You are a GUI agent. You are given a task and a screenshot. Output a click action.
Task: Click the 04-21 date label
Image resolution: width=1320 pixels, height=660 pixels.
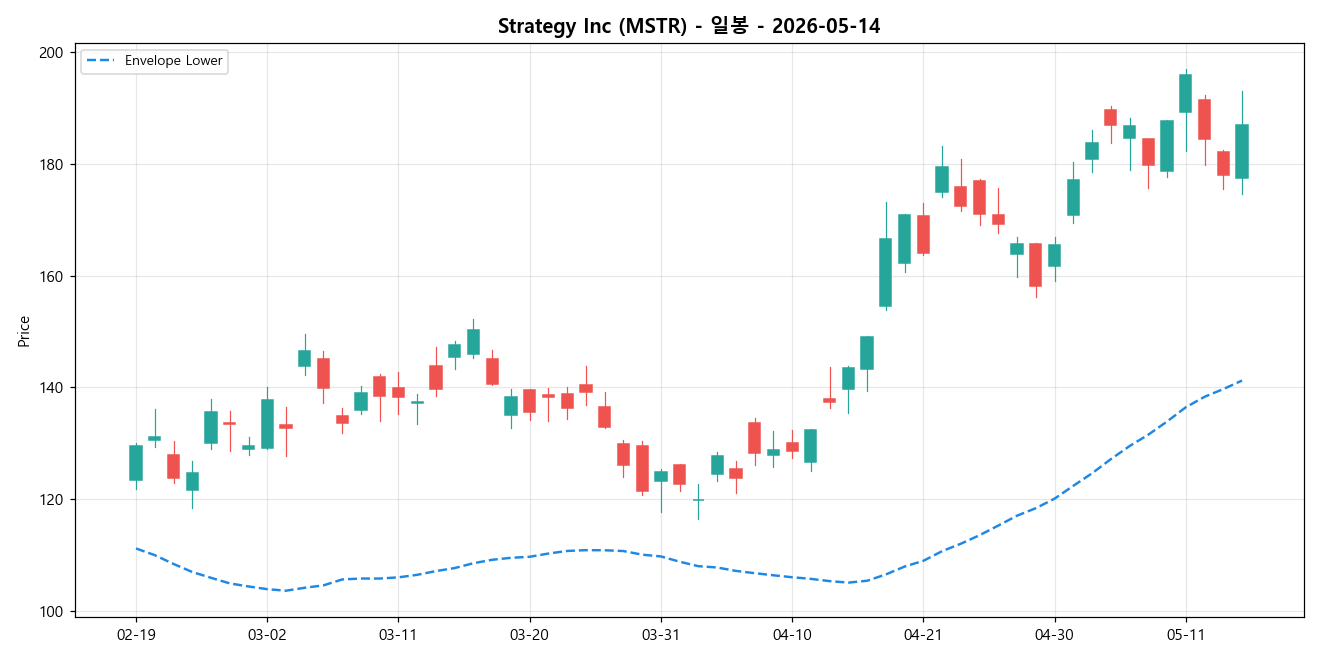pos(923,634)
